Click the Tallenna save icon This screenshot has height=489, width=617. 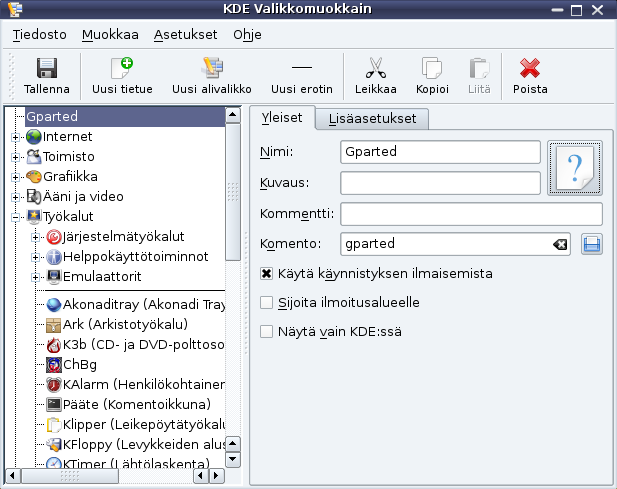(47, 68)
